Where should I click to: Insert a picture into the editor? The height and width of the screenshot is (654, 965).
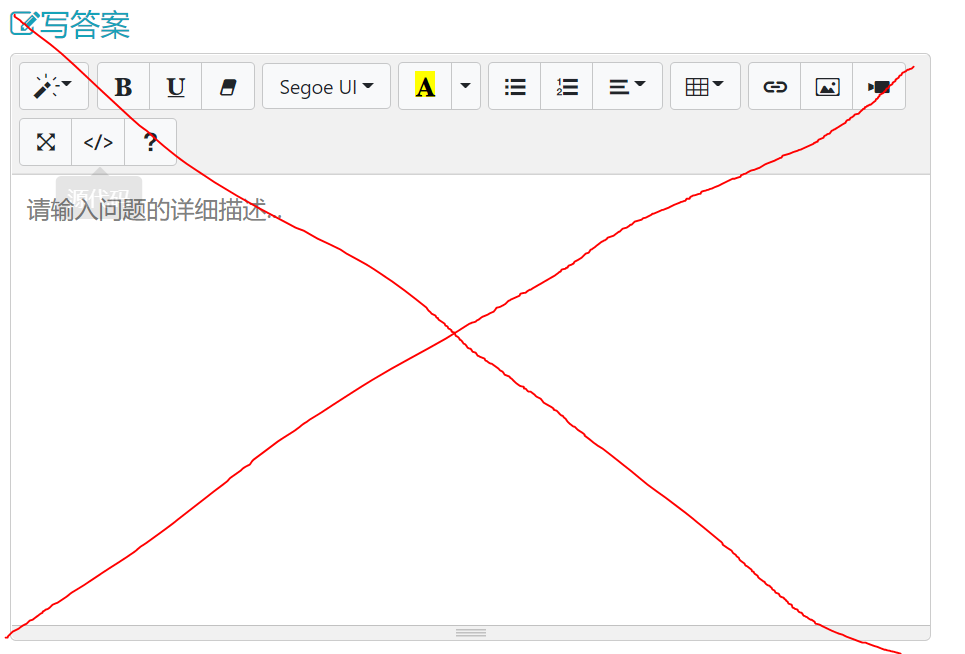coord(827,86)
